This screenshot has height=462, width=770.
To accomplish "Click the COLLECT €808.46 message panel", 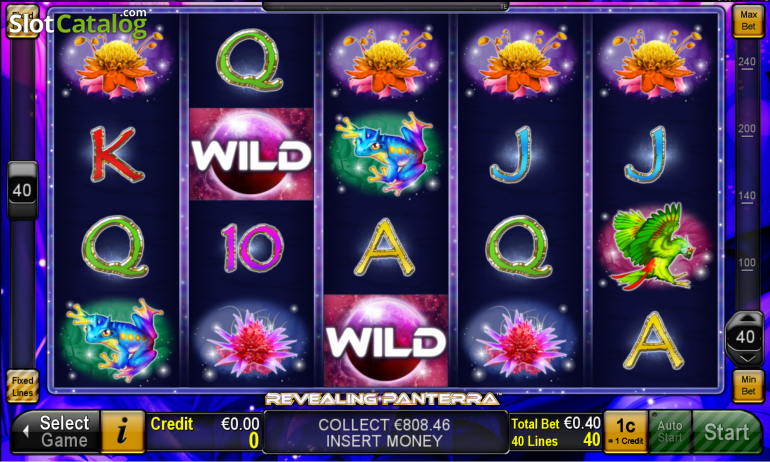I will click(385, 432).
